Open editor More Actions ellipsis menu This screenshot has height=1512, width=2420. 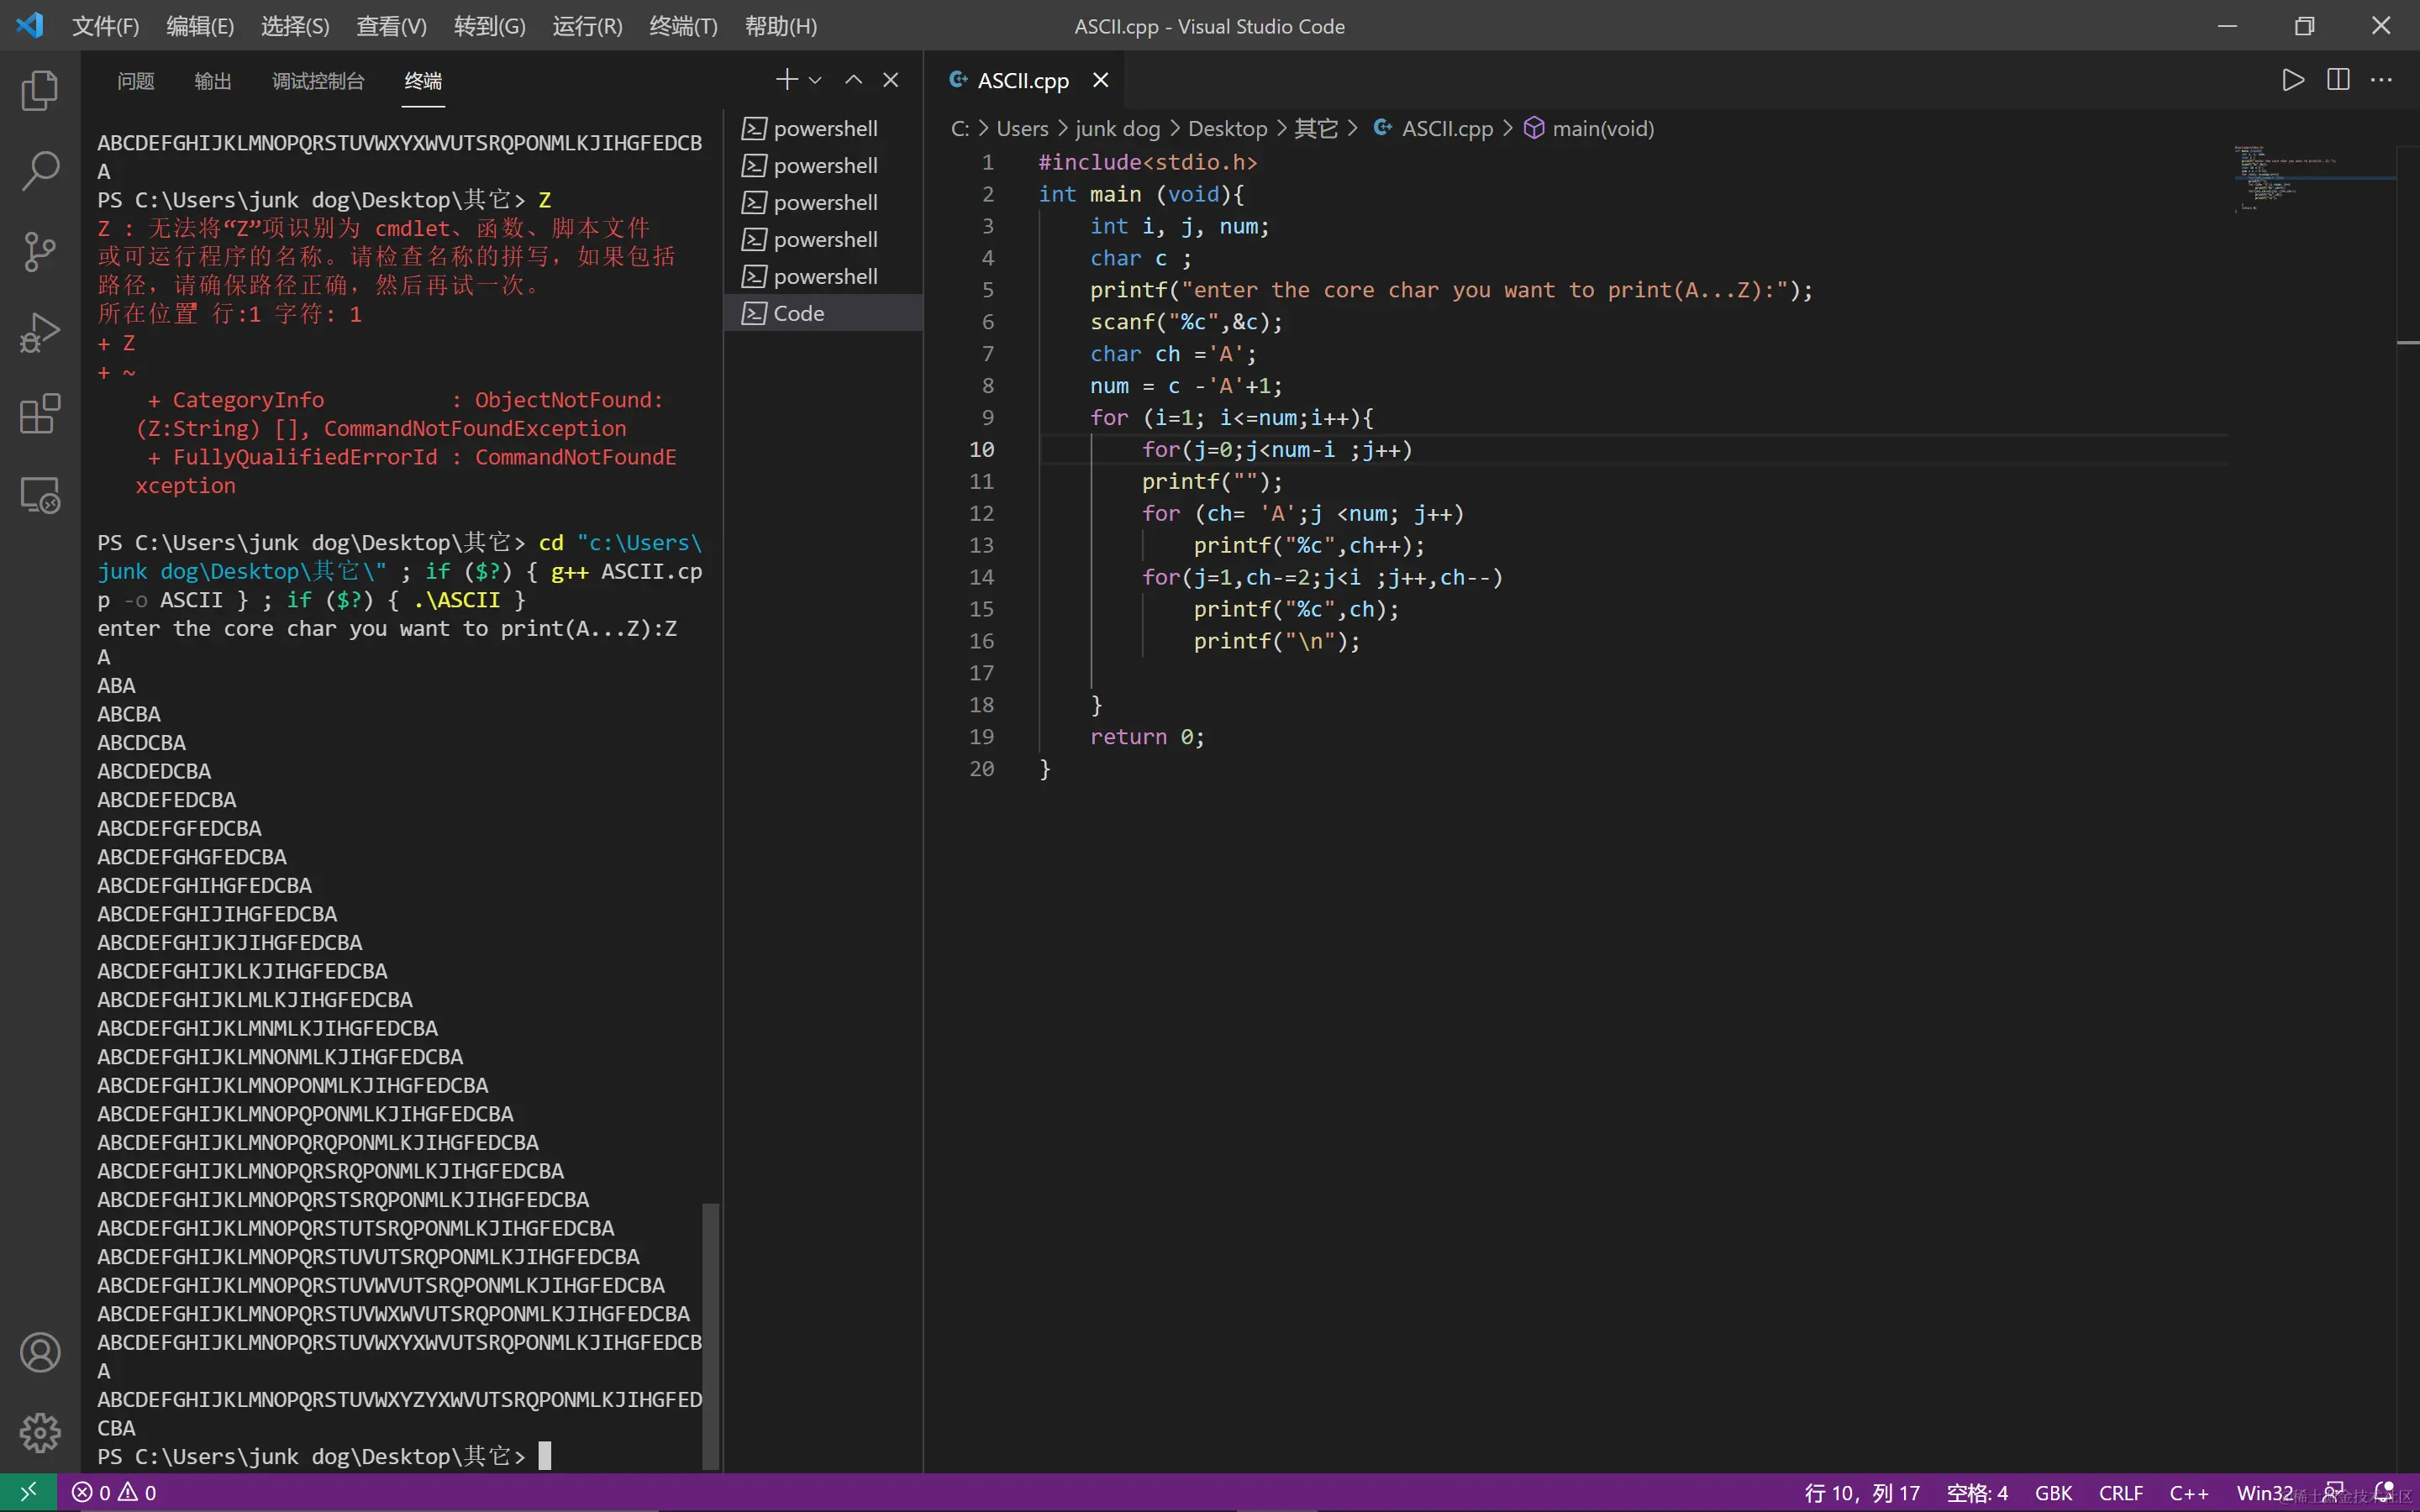pos(2382,80)
